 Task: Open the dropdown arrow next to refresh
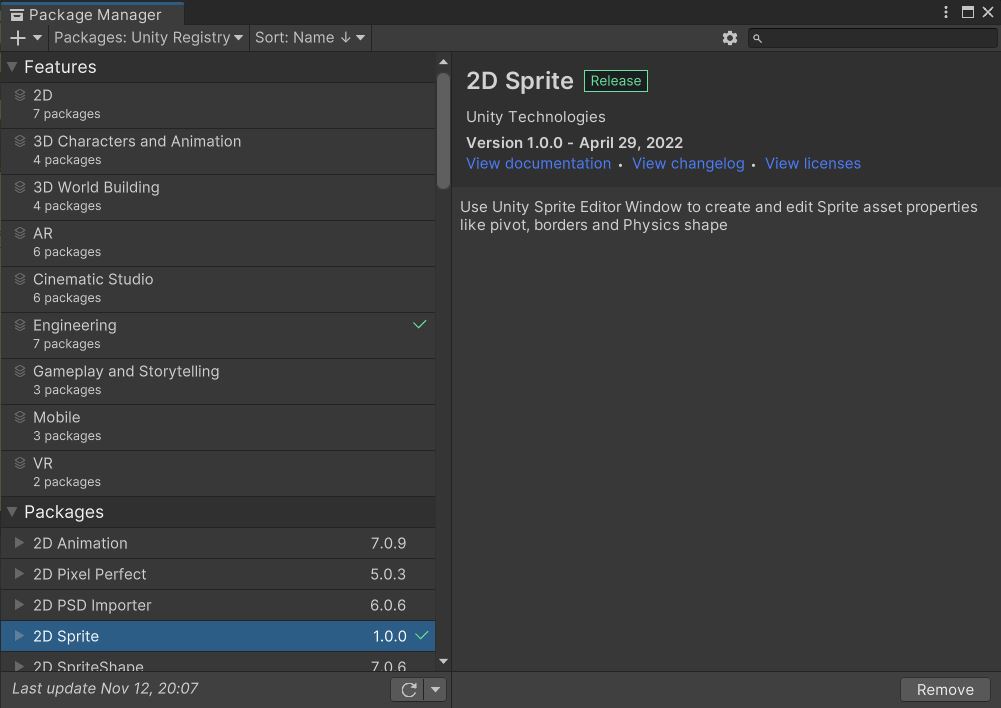(x=435, y=689)
